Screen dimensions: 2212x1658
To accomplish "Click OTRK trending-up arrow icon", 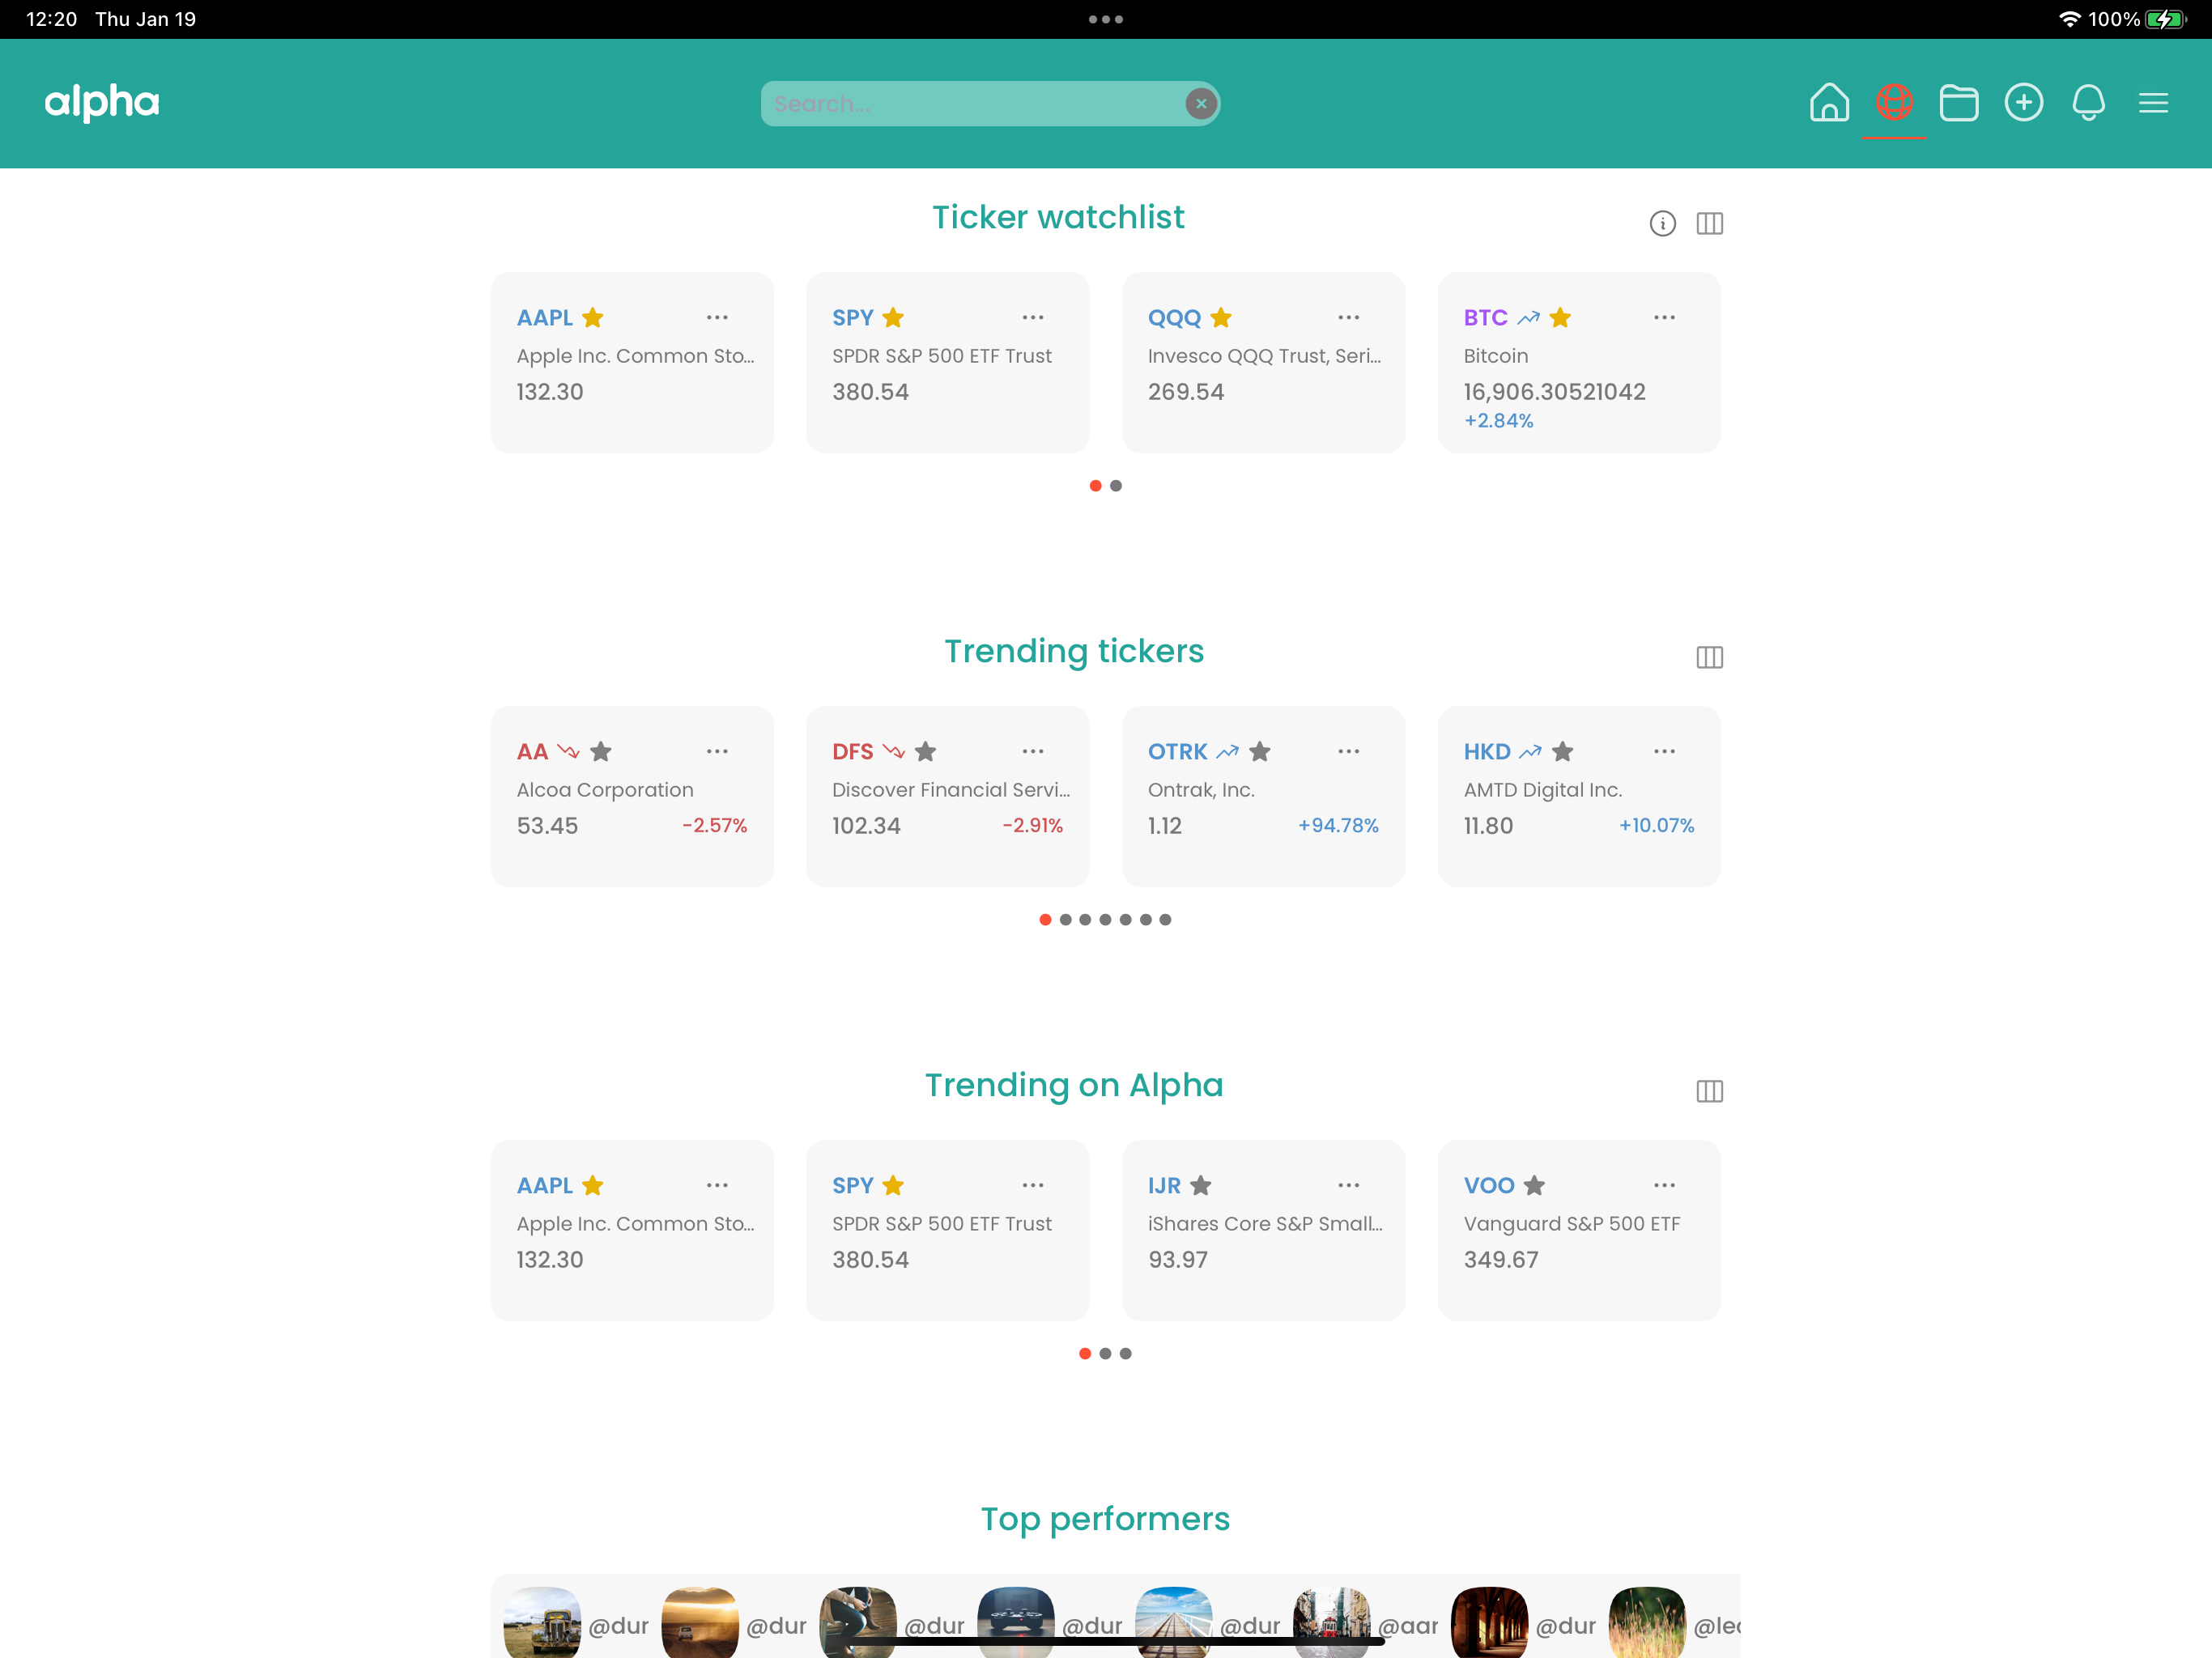I will point(1227,751).
